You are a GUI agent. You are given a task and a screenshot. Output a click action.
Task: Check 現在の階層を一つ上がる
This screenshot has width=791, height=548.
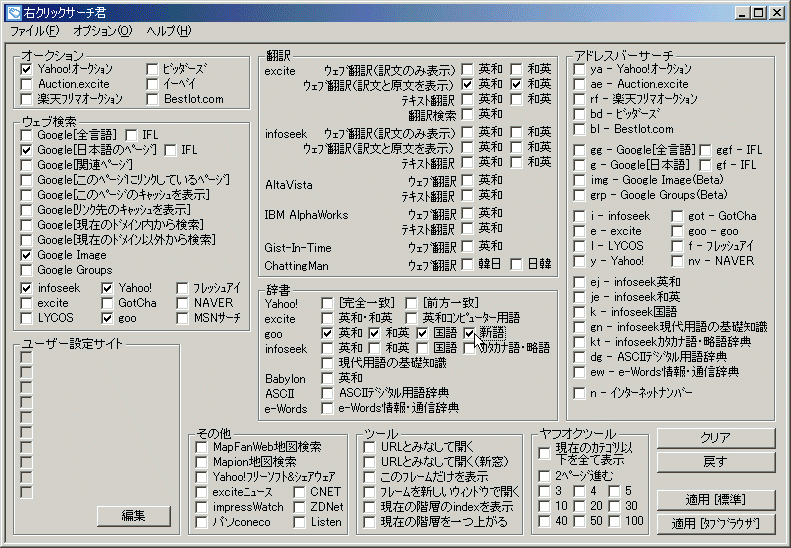[369, 522]
